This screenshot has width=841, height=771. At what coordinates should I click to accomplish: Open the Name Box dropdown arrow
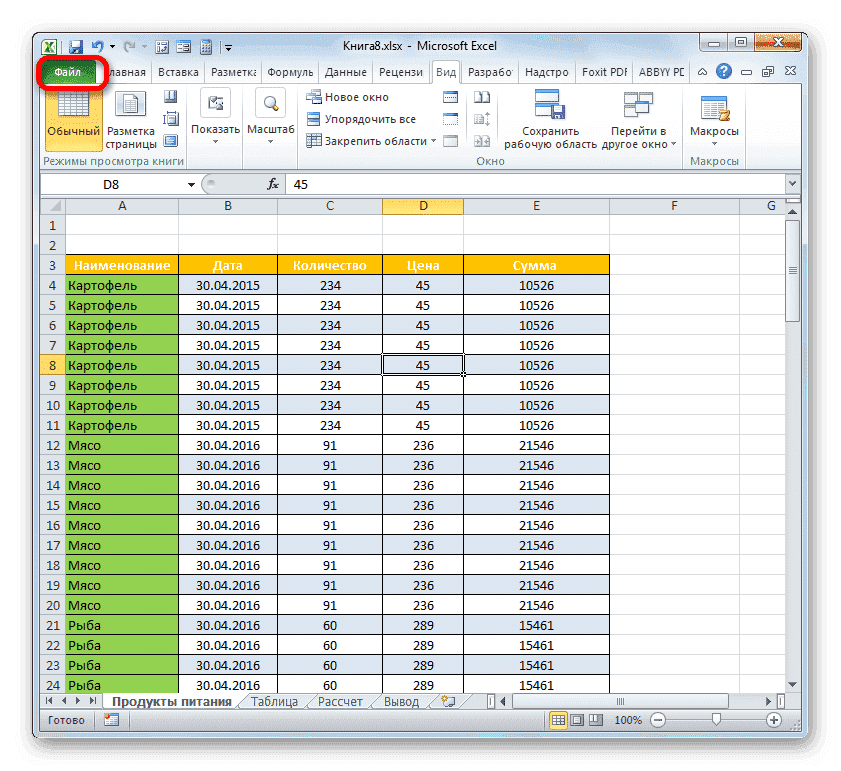point(190,184)
